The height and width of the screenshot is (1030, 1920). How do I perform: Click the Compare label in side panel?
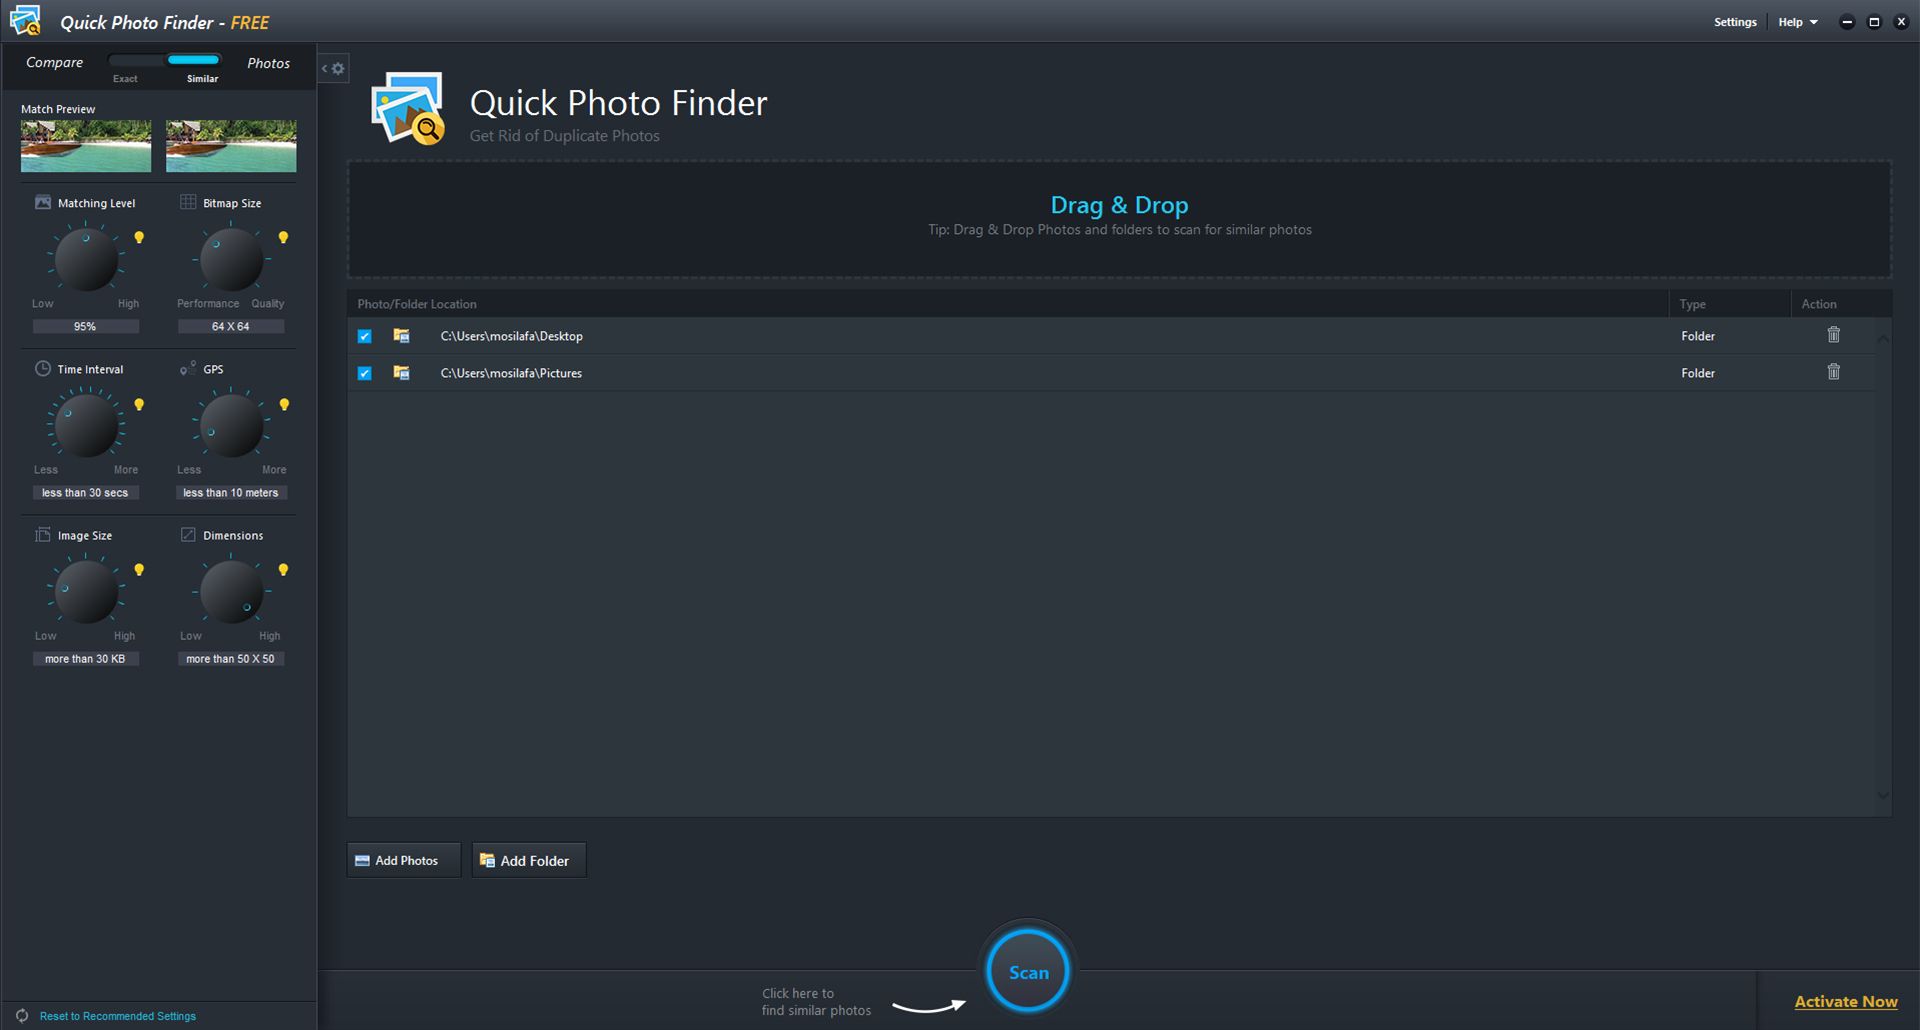[x=54, y=62]
